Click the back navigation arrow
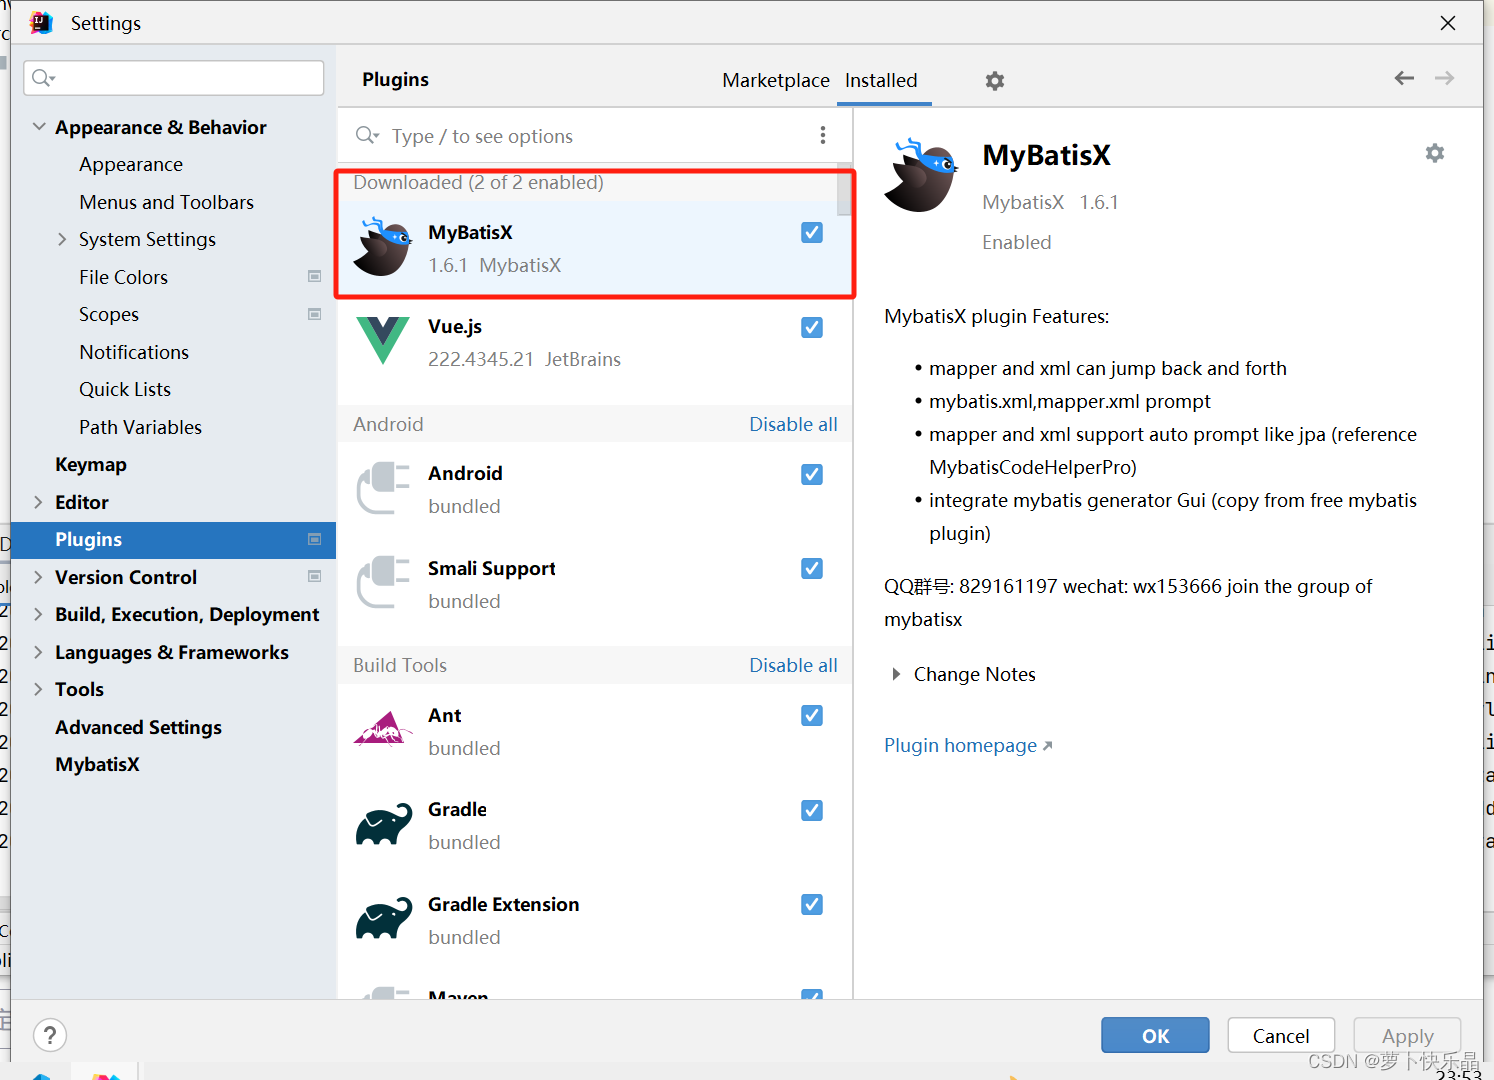Screen dimensions: 1494x1080 [x=1404, y=78]
